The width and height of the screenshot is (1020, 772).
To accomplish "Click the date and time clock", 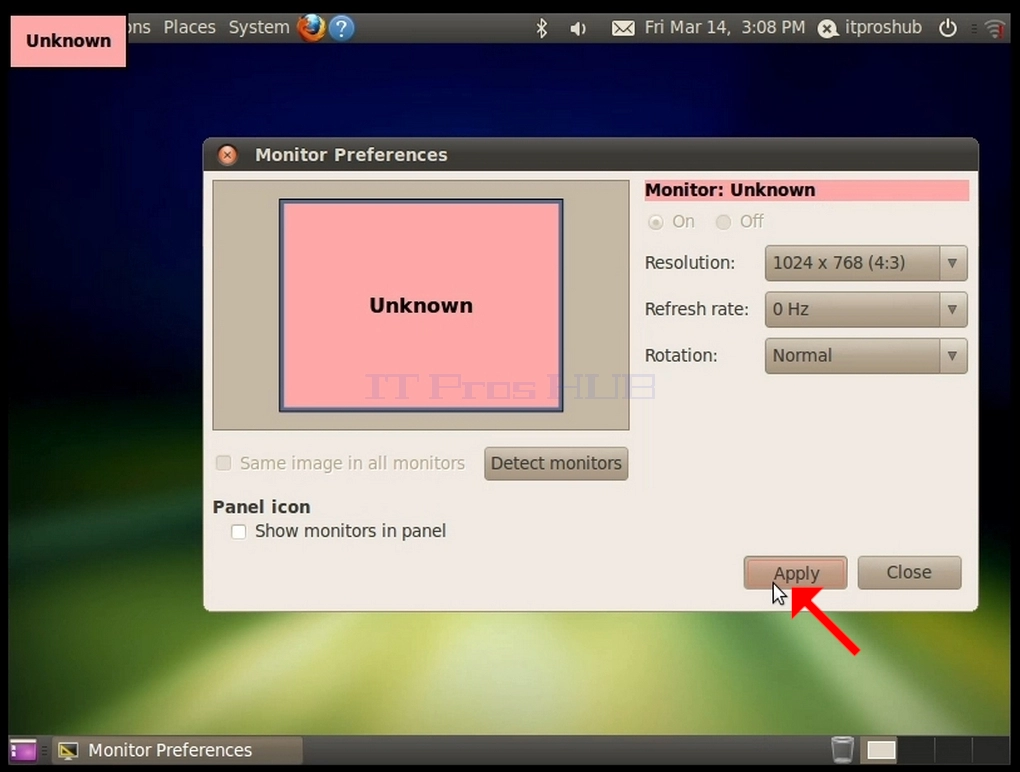I will coord(725,27).
